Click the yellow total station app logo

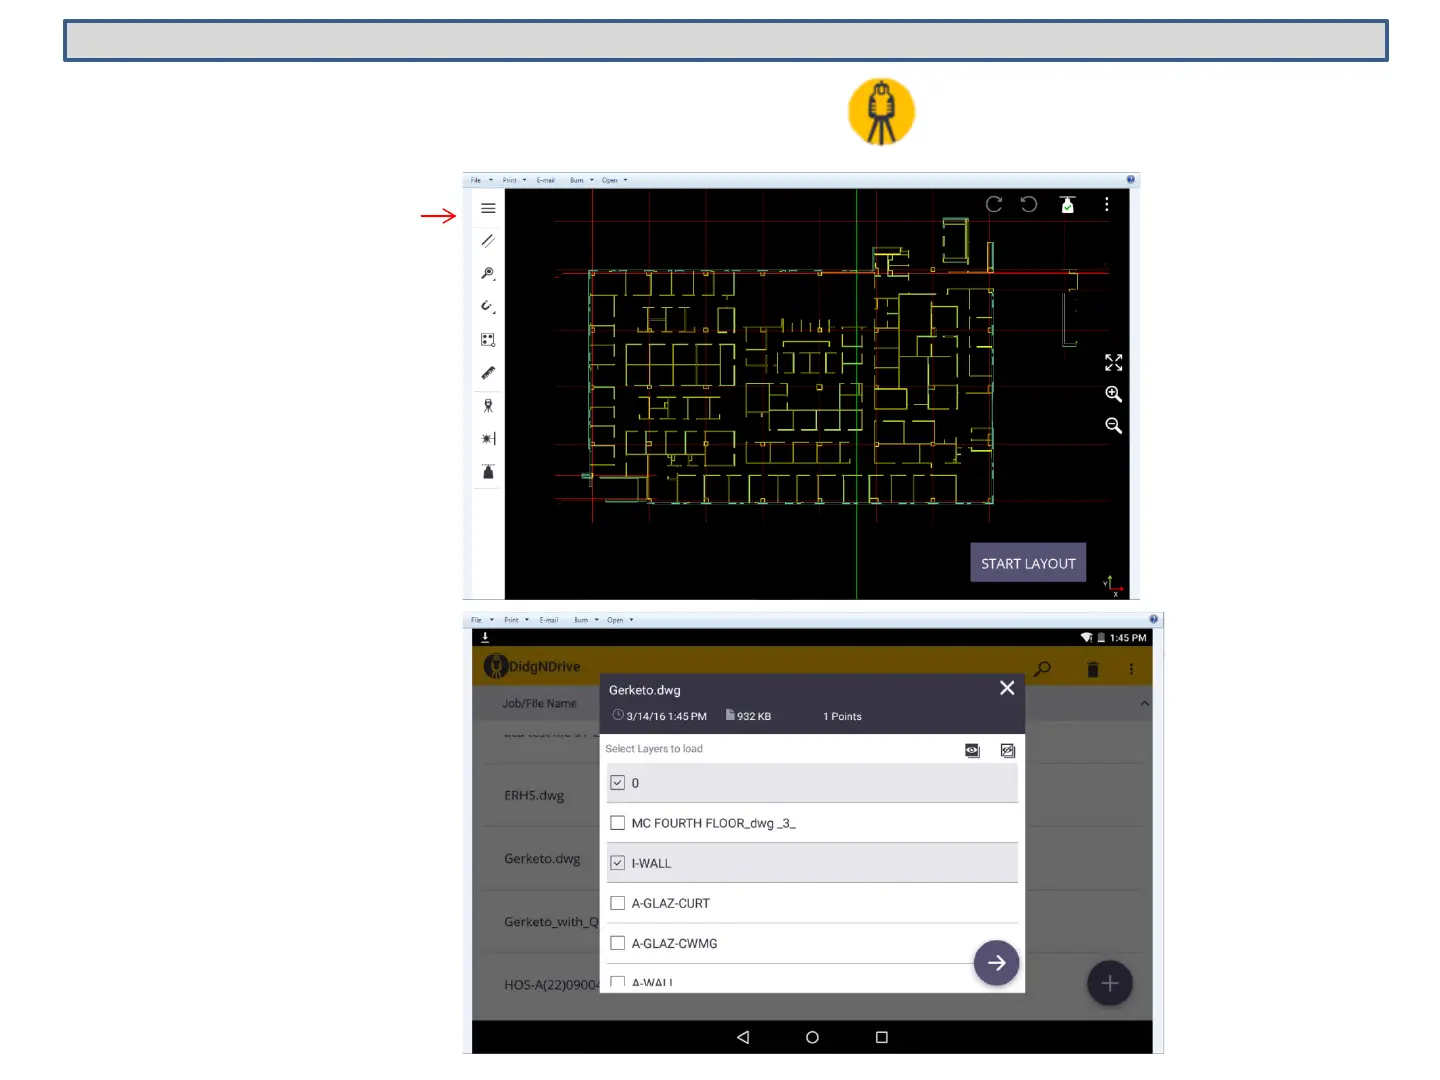[881, 112]
